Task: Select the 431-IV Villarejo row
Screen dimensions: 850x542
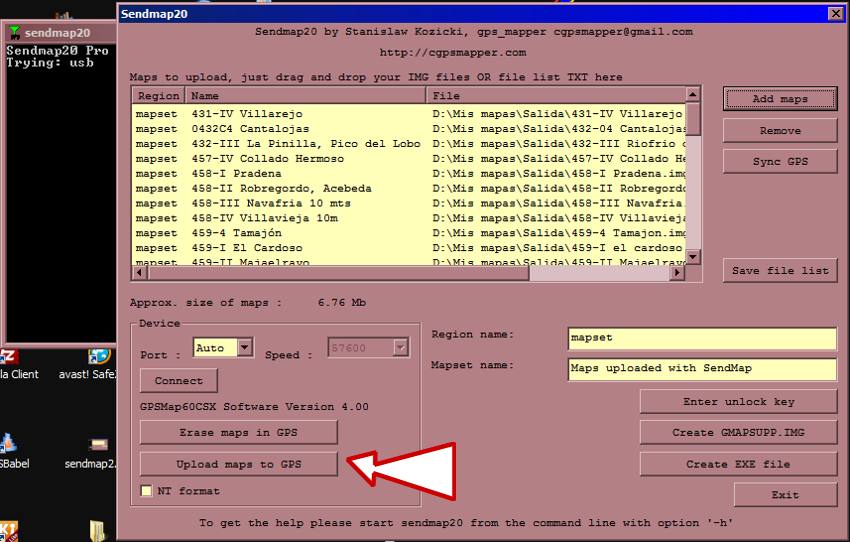Action: coord(409,114)
